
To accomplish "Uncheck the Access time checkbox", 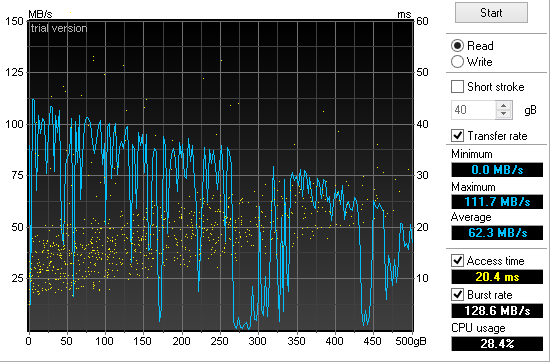I will pos(457,261).
